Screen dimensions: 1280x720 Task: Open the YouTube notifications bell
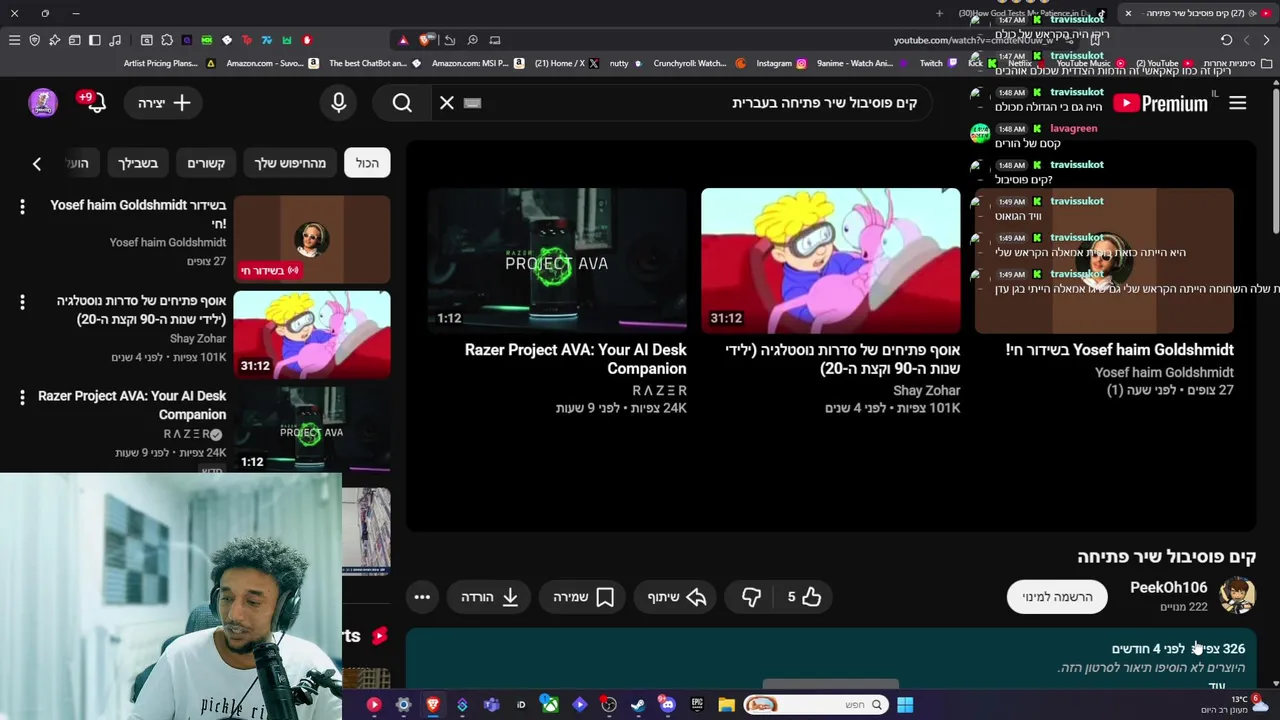pos(96,103)
